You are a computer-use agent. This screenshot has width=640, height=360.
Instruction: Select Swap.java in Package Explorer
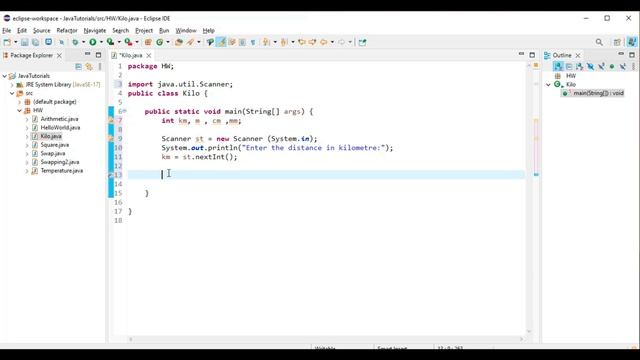[53, 153]
